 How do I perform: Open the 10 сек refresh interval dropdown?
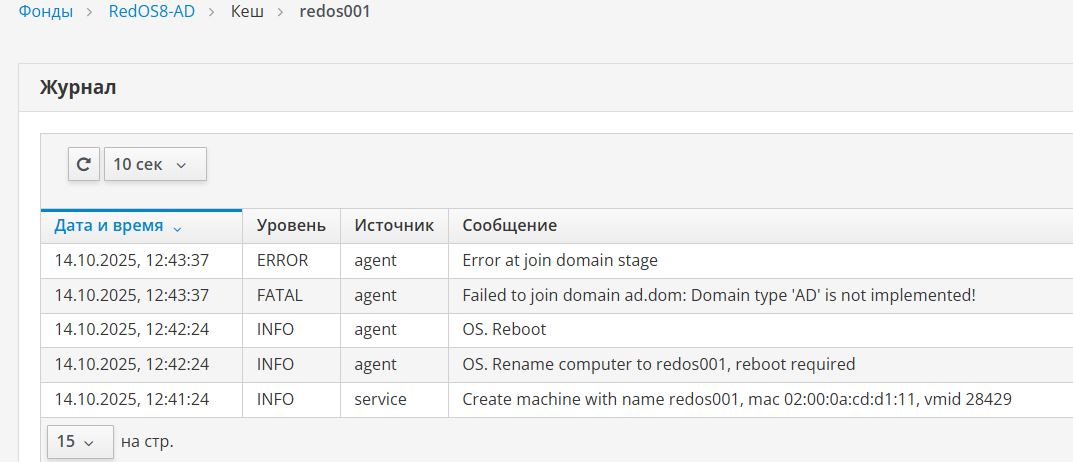click(x=155, y=164)
